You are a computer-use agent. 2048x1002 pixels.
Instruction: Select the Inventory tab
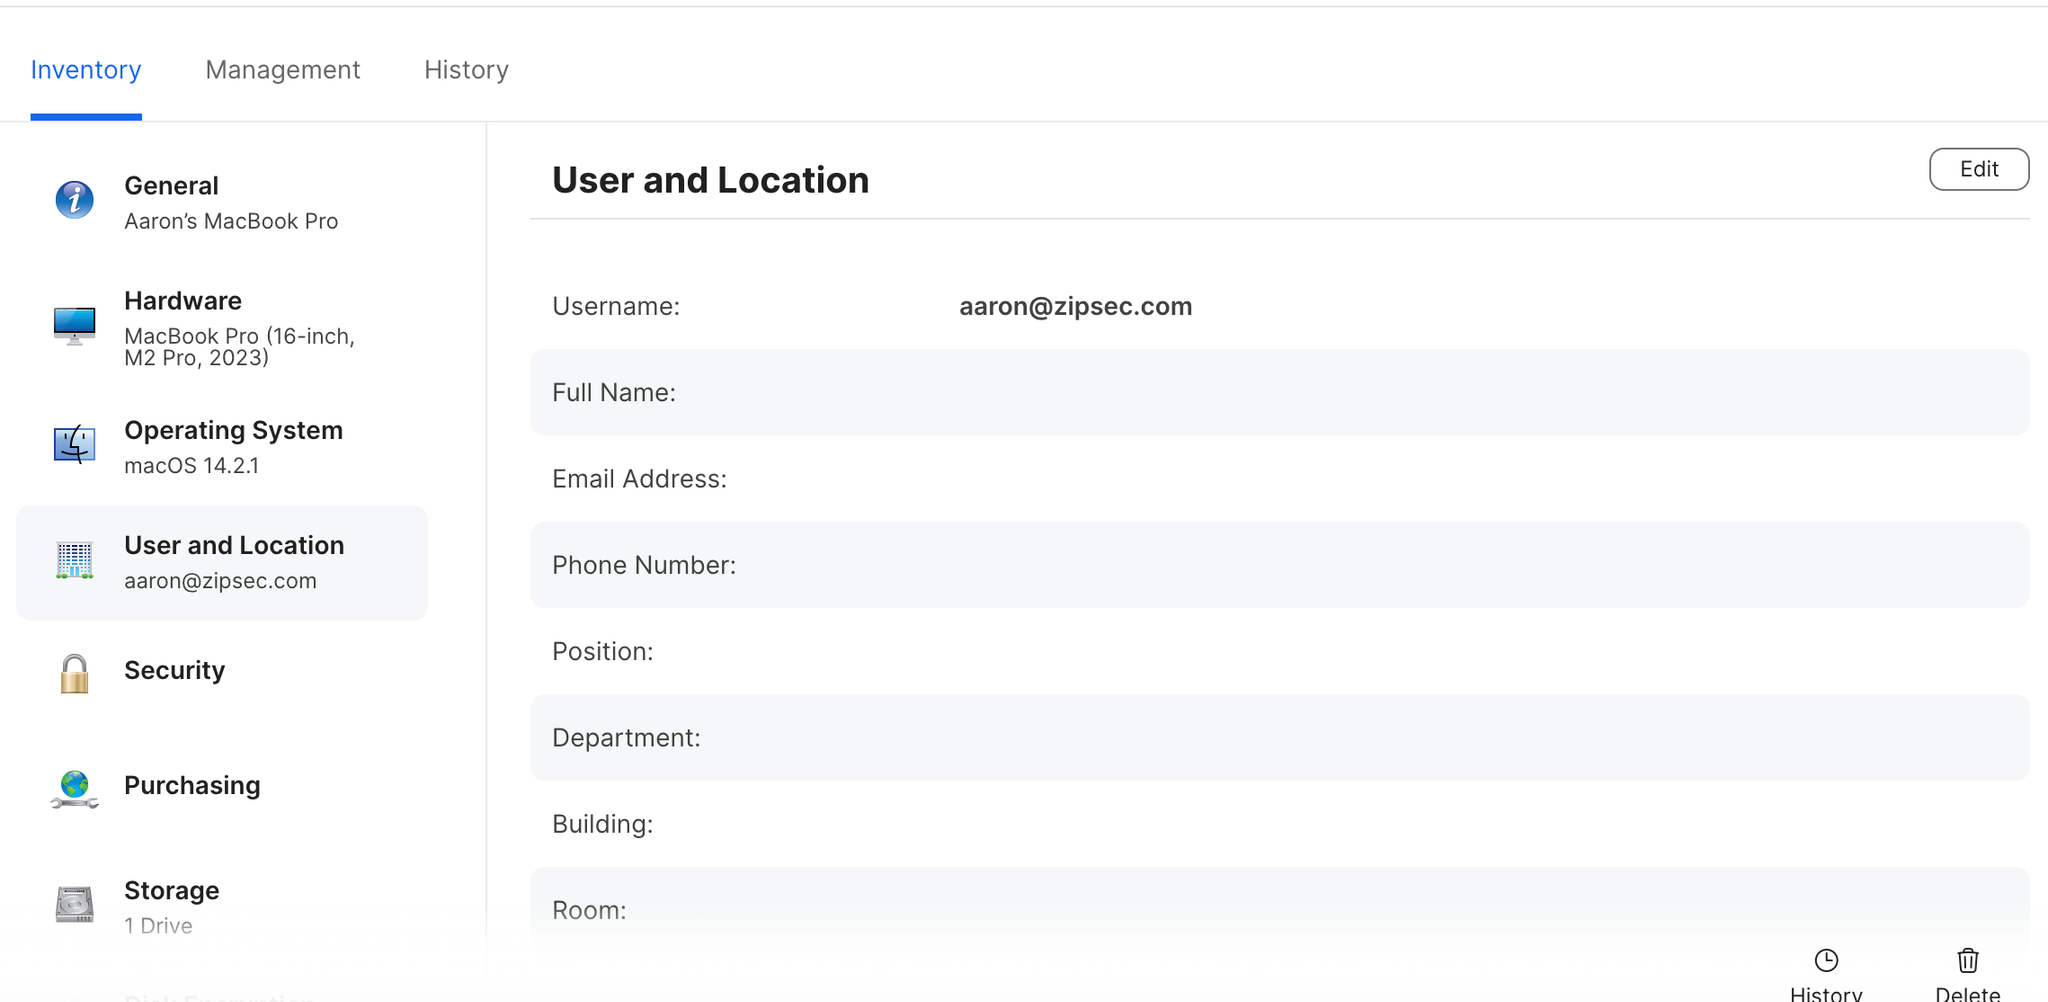(x=86, y=70)
